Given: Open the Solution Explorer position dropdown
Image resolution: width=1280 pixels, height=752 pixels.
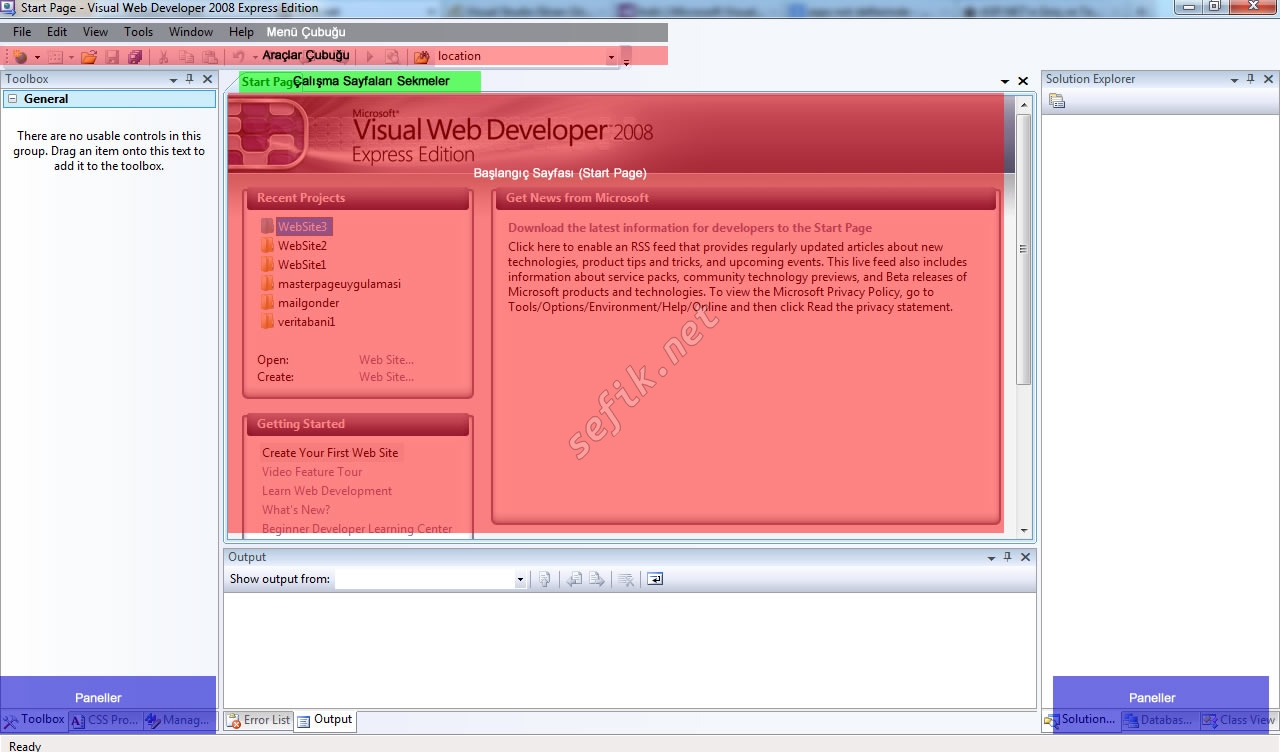Looking at the screenshot, I should pos(1234,80).
